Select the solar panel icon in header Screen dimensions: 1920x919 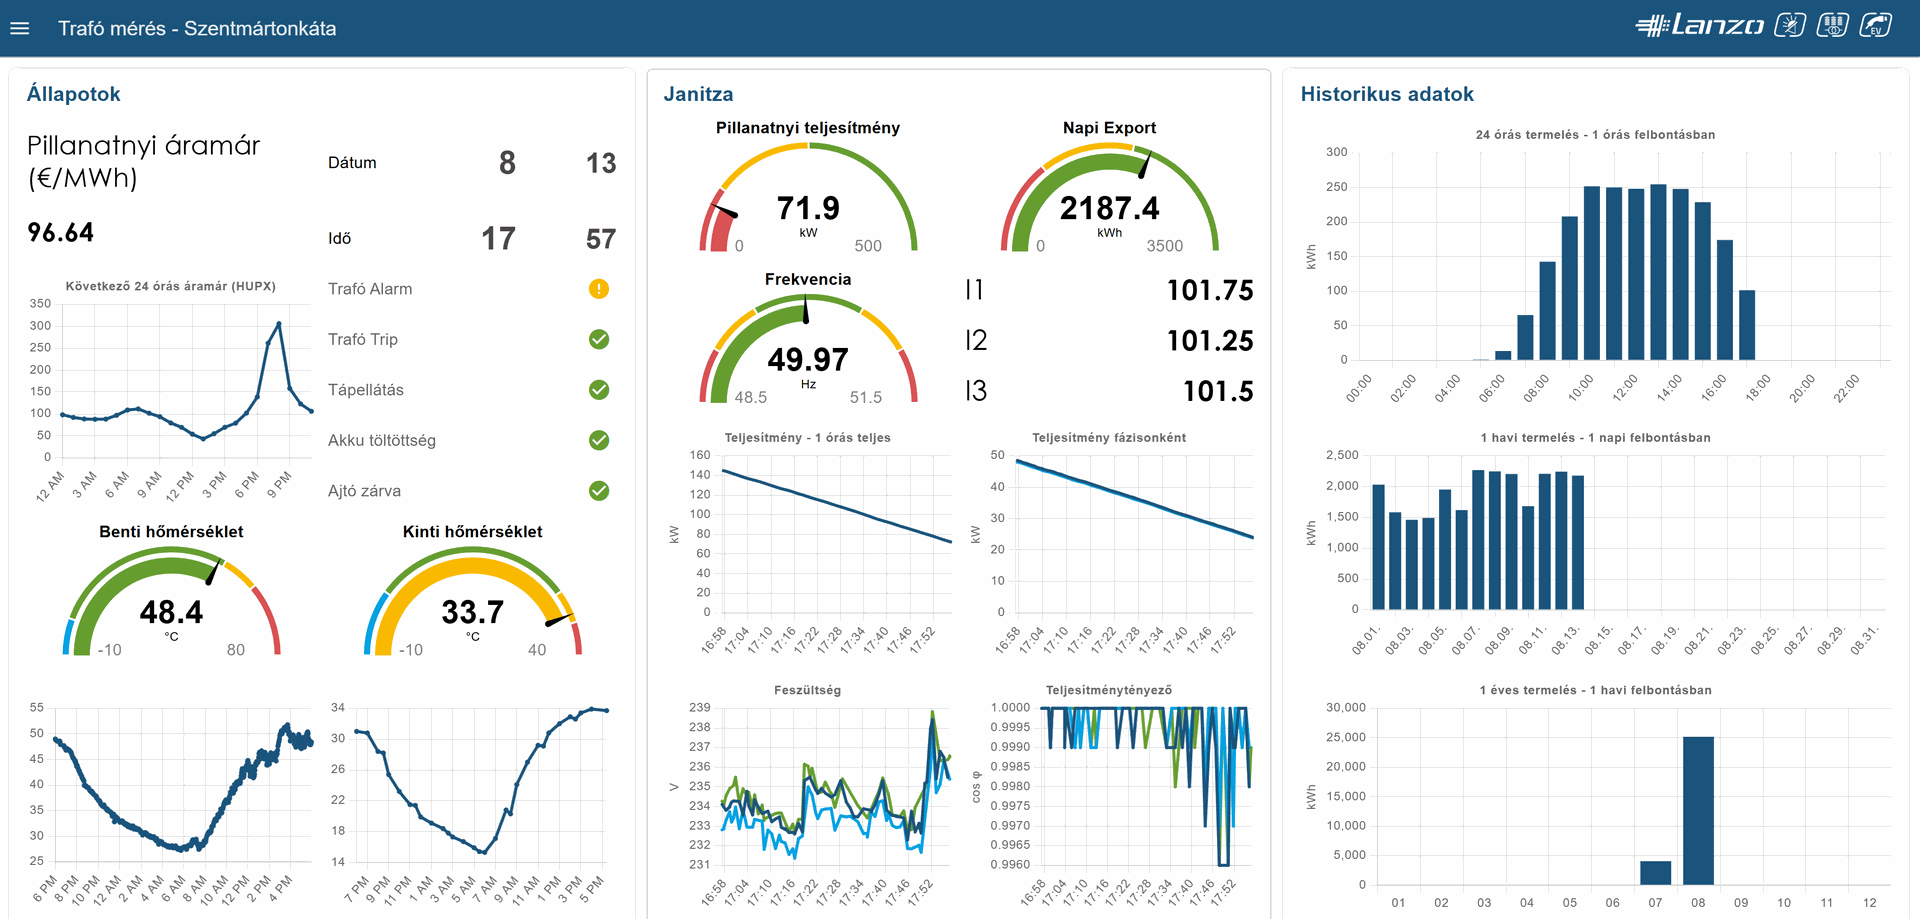(x=1792, y=25)
